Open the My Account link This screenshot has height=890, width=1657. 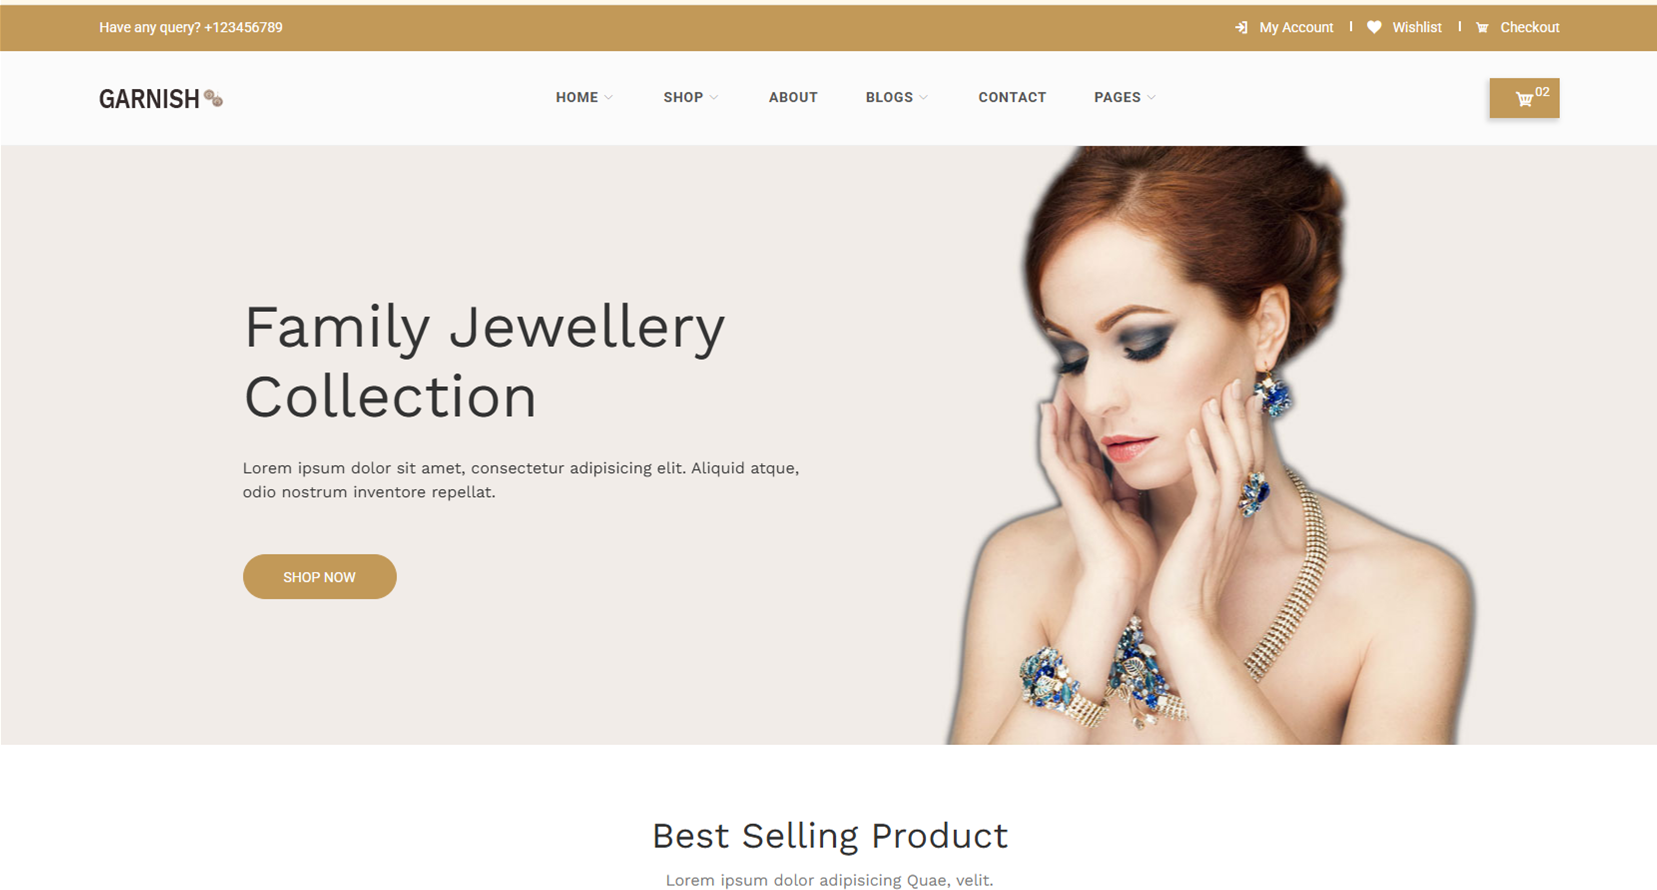(x=1296, y=28)
